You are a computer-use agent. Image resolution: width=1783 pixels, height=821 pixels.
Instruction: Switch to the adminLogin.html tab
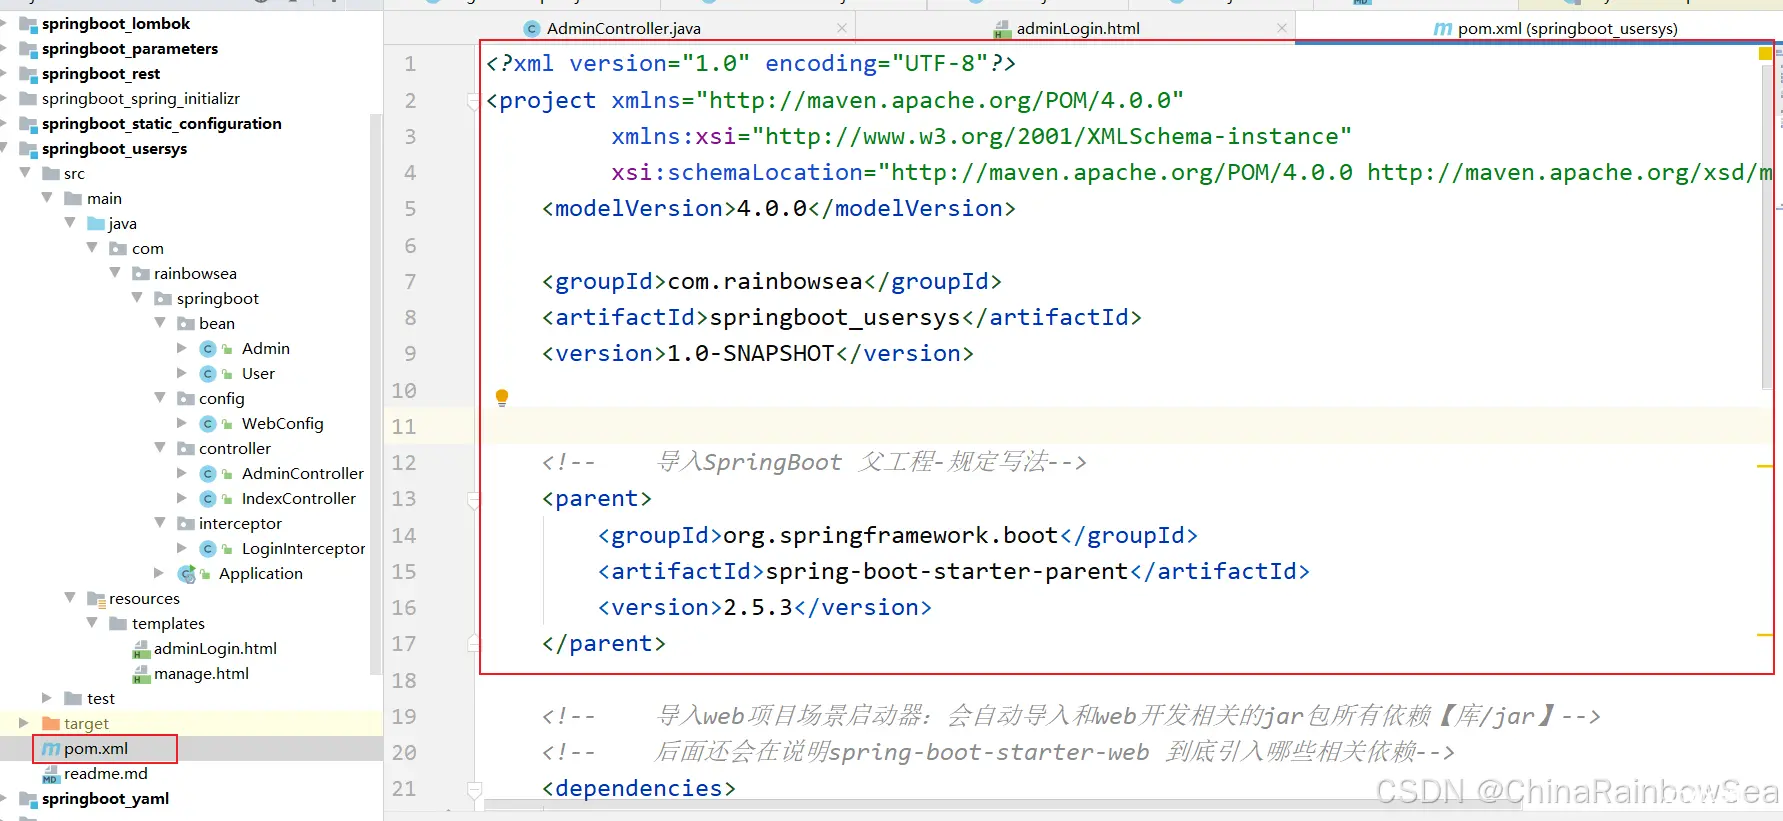1078,28
